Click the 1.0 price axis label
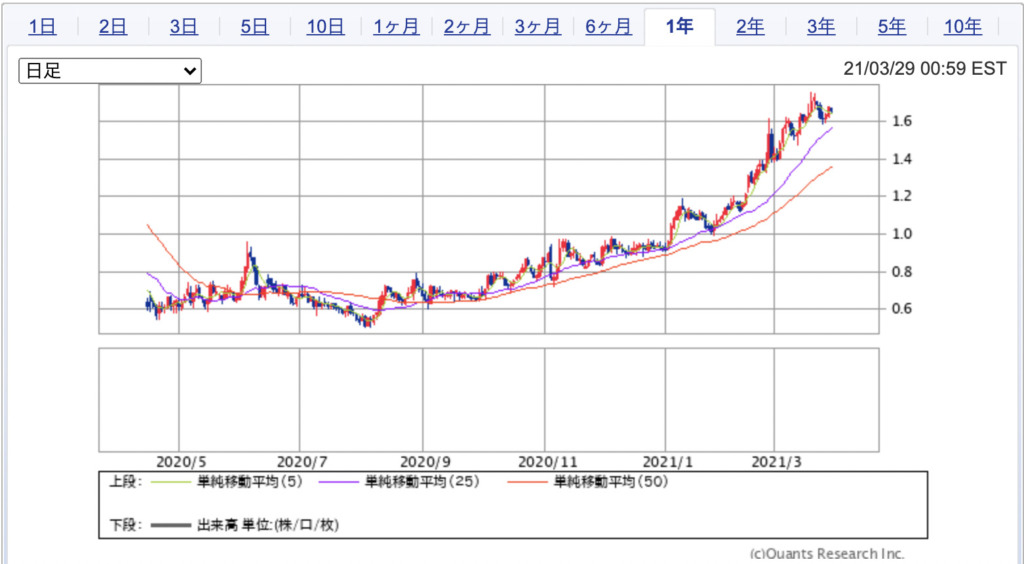Screen dimensions: 1024x564 [902, 234]
